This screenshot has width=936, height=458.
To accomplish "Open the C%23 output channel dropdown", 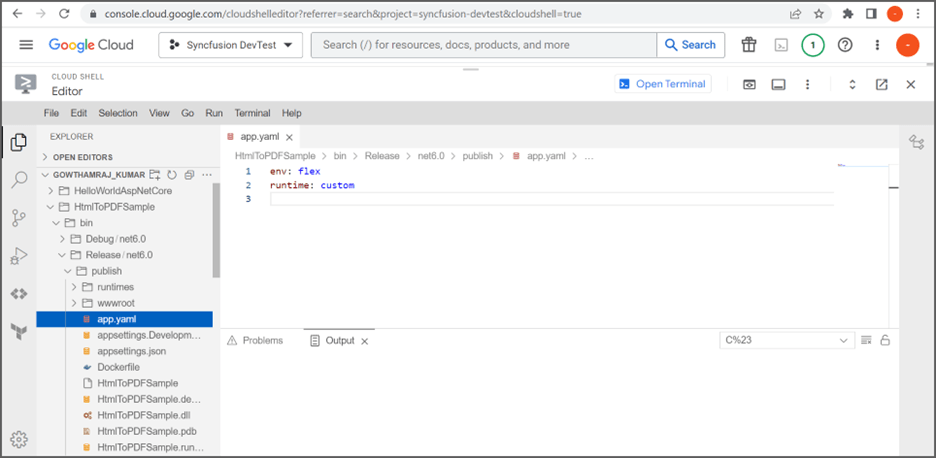I will click(x=787, y=340).
